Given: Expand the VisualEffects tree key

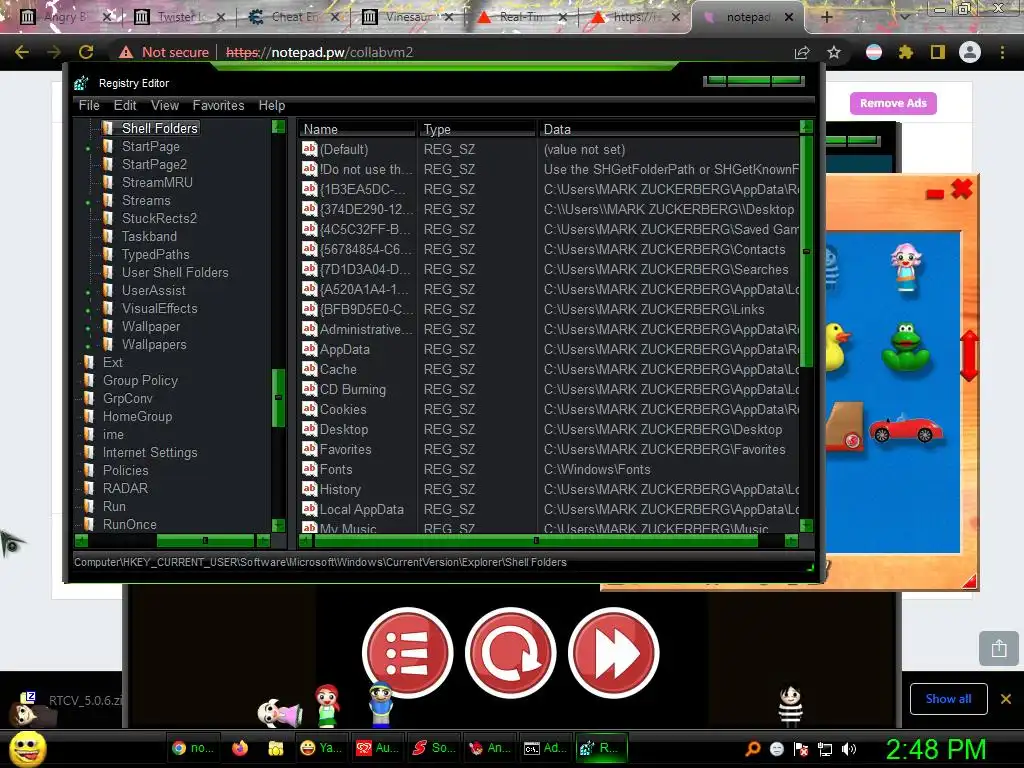Looking at the screenshot, I should click(x=88, y=311).
